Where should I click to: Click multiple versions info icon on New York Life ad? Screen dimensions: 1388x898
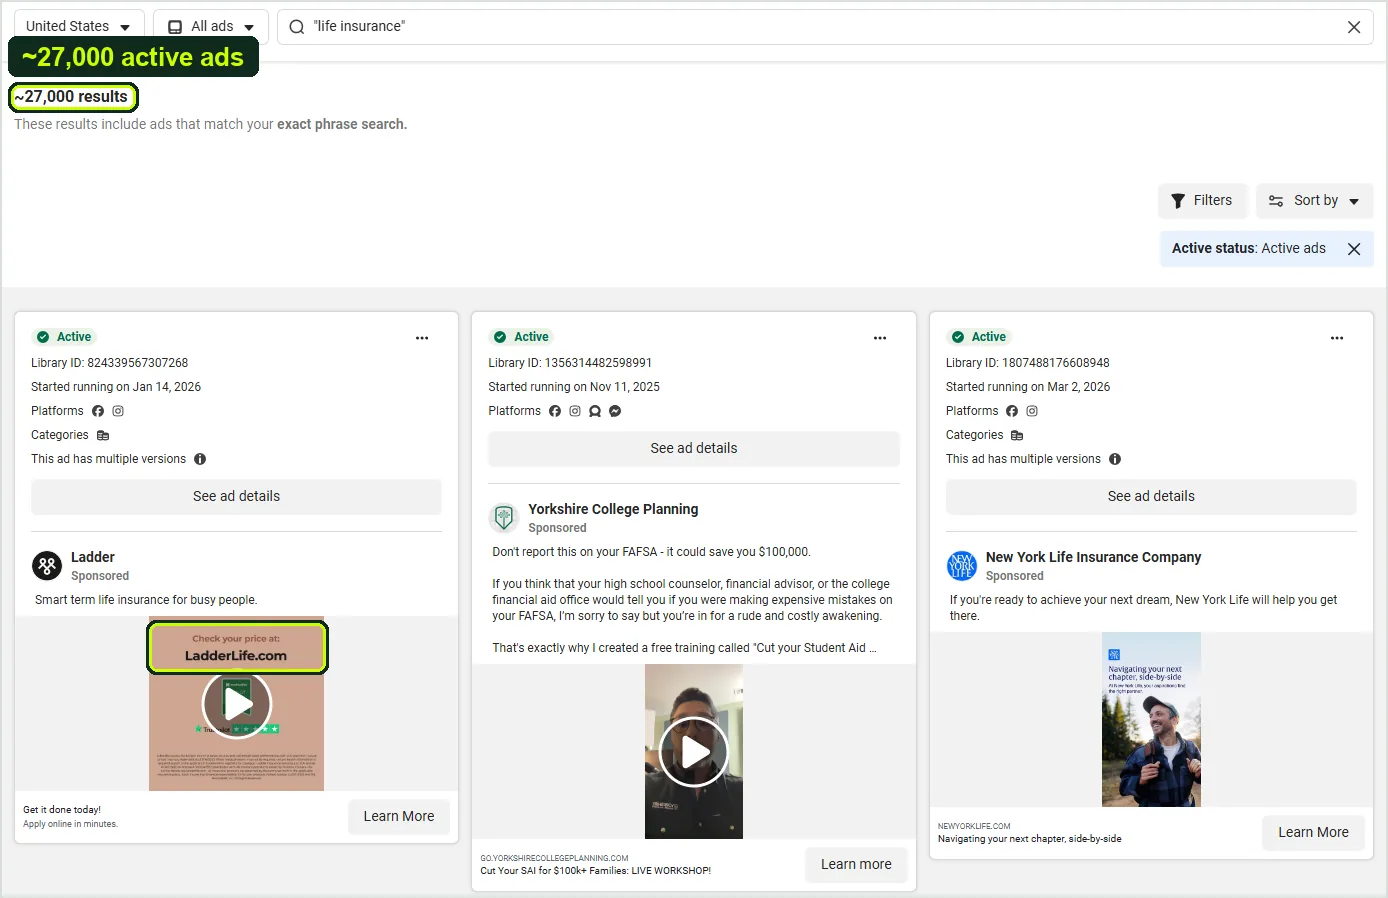coord(1115,459)
